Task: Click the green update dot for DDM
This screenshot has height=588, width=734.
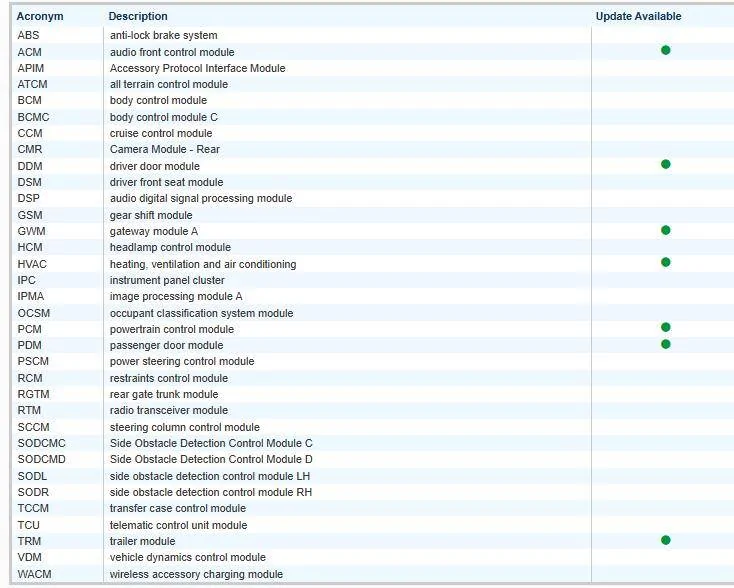Action: coord(665,164)
